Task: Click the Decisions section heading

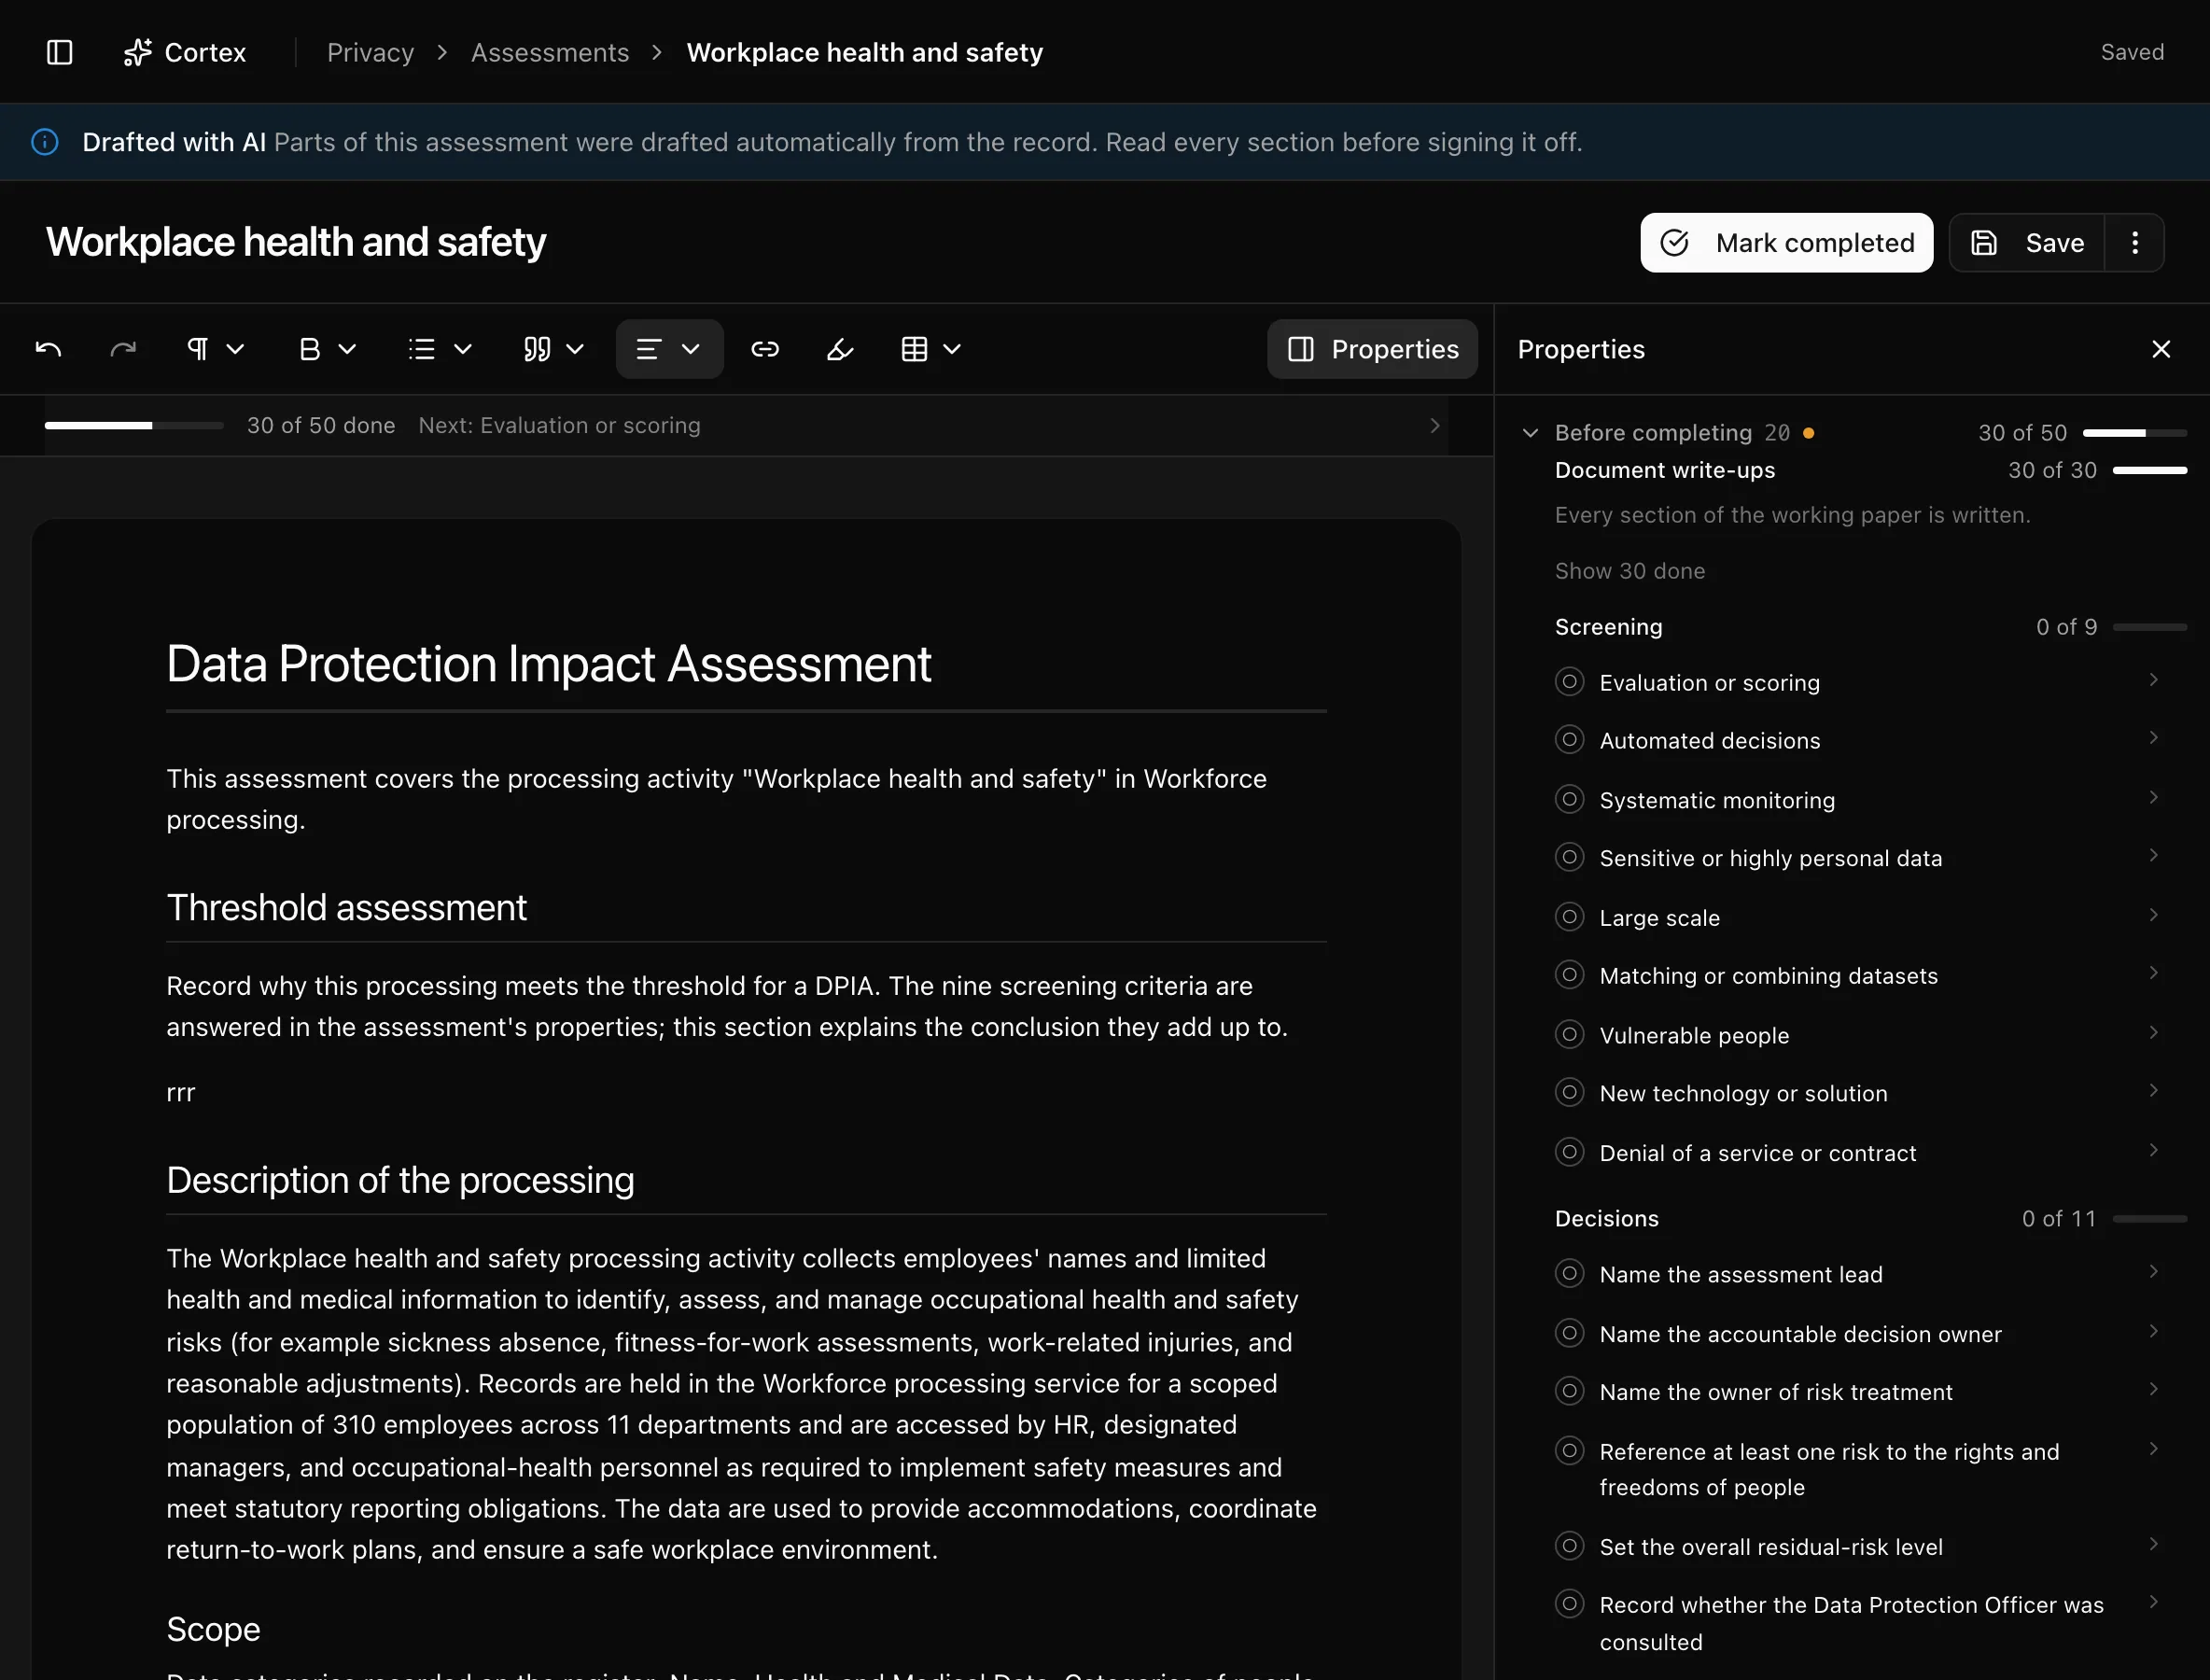Action: click(x=1606, y=1218)
